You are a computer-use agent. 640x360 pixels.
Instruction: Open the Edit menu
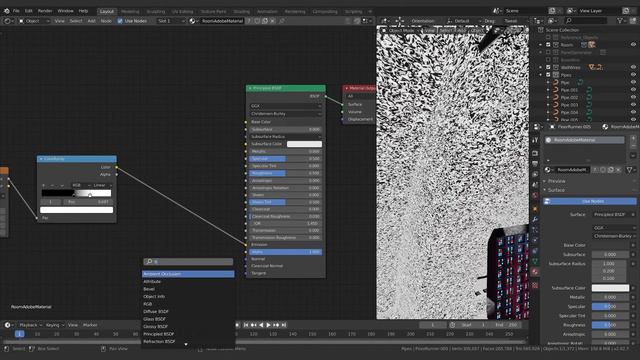[29, 11]
